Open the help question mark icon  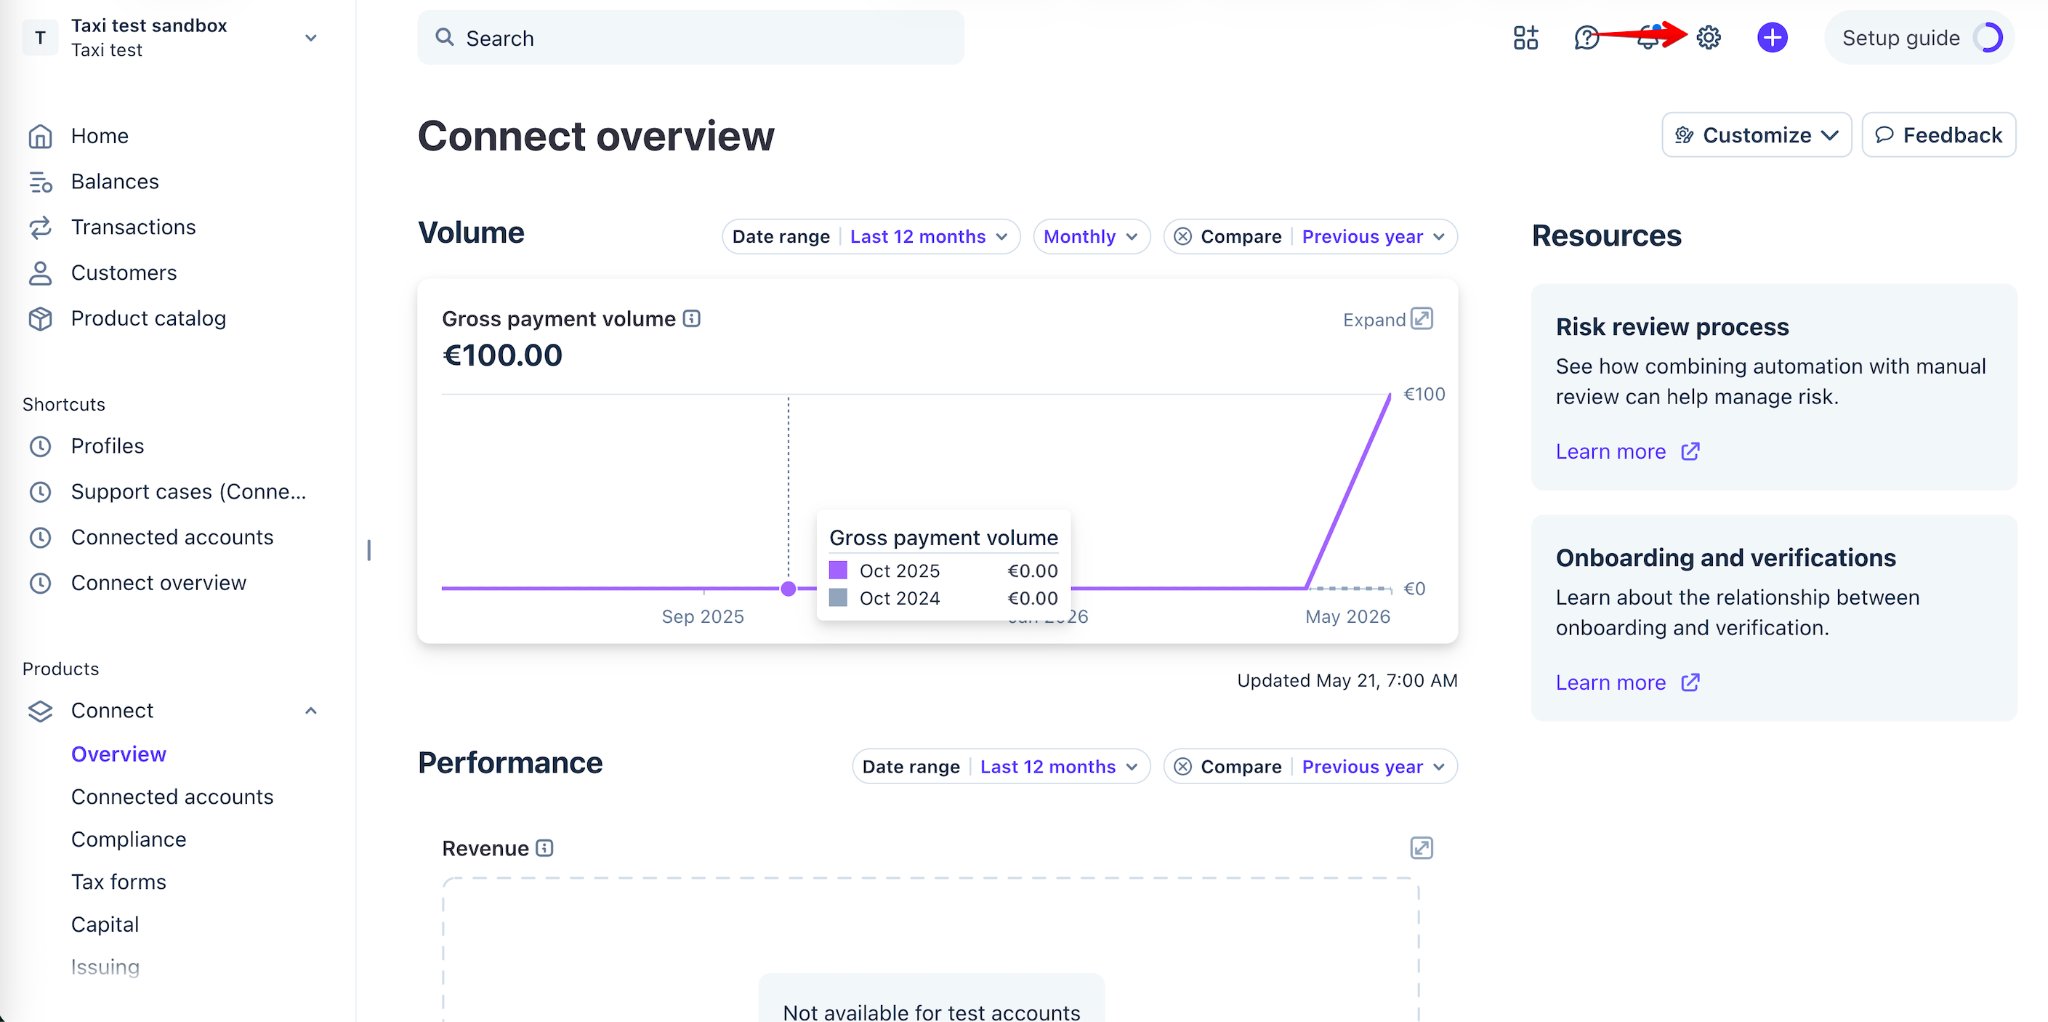[1586, 38]
